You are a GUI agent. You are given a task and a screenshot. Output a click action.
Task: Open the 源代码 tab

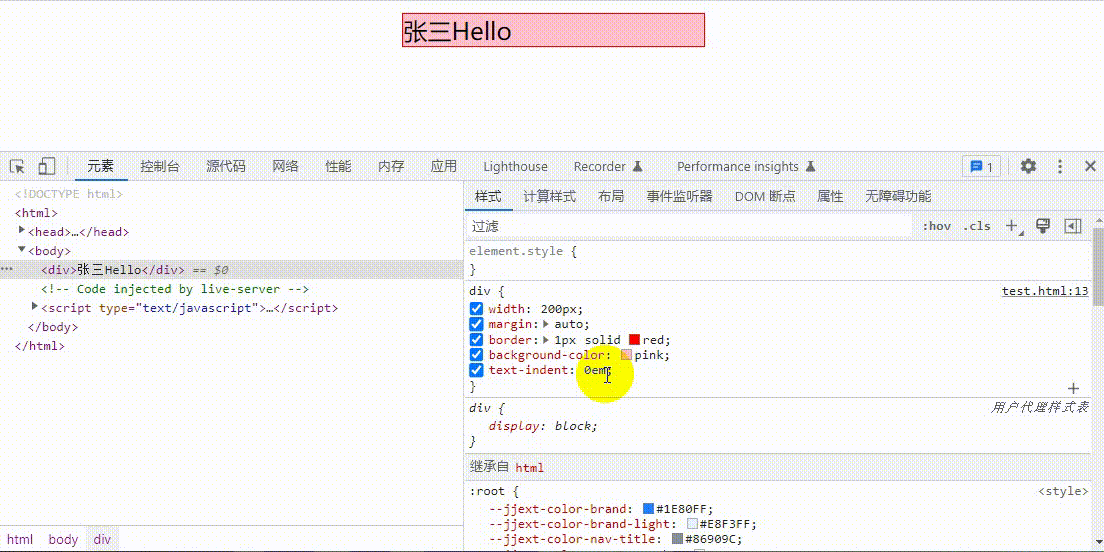pos(226,167)
